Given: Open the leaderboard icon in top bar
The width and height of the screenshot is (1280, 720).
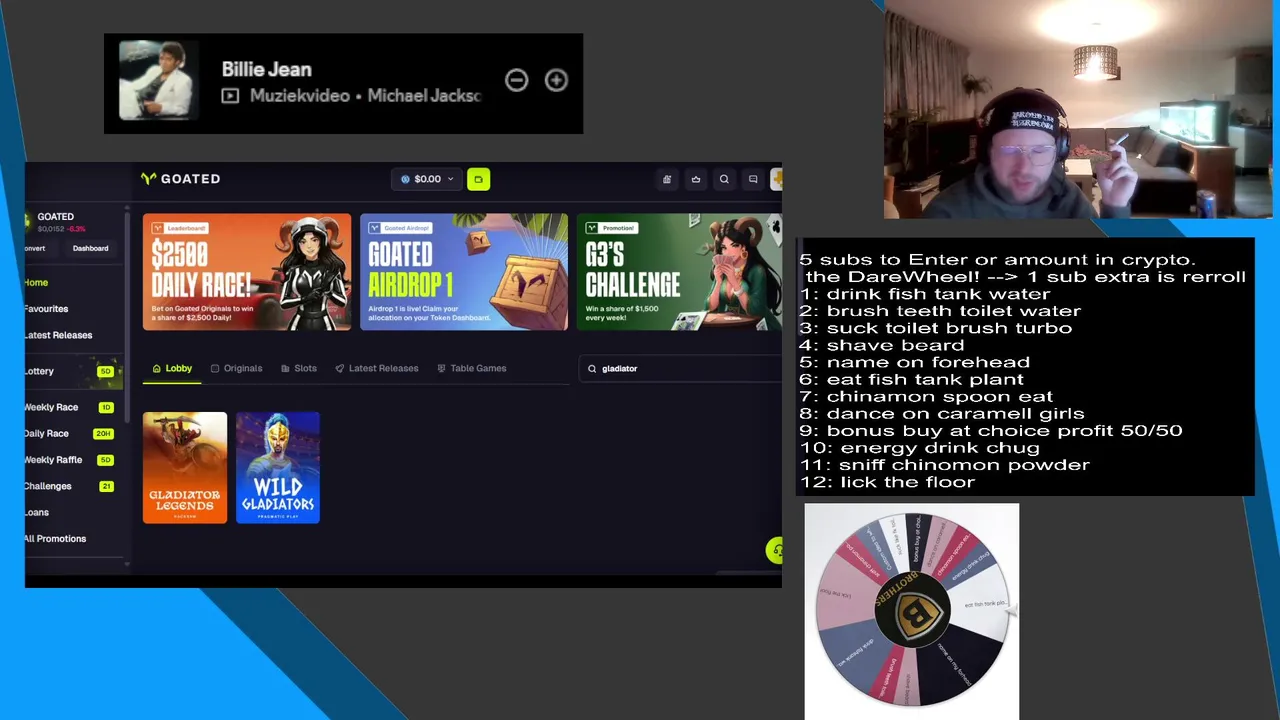Looking at the screenshot, I should coord(667,179).
